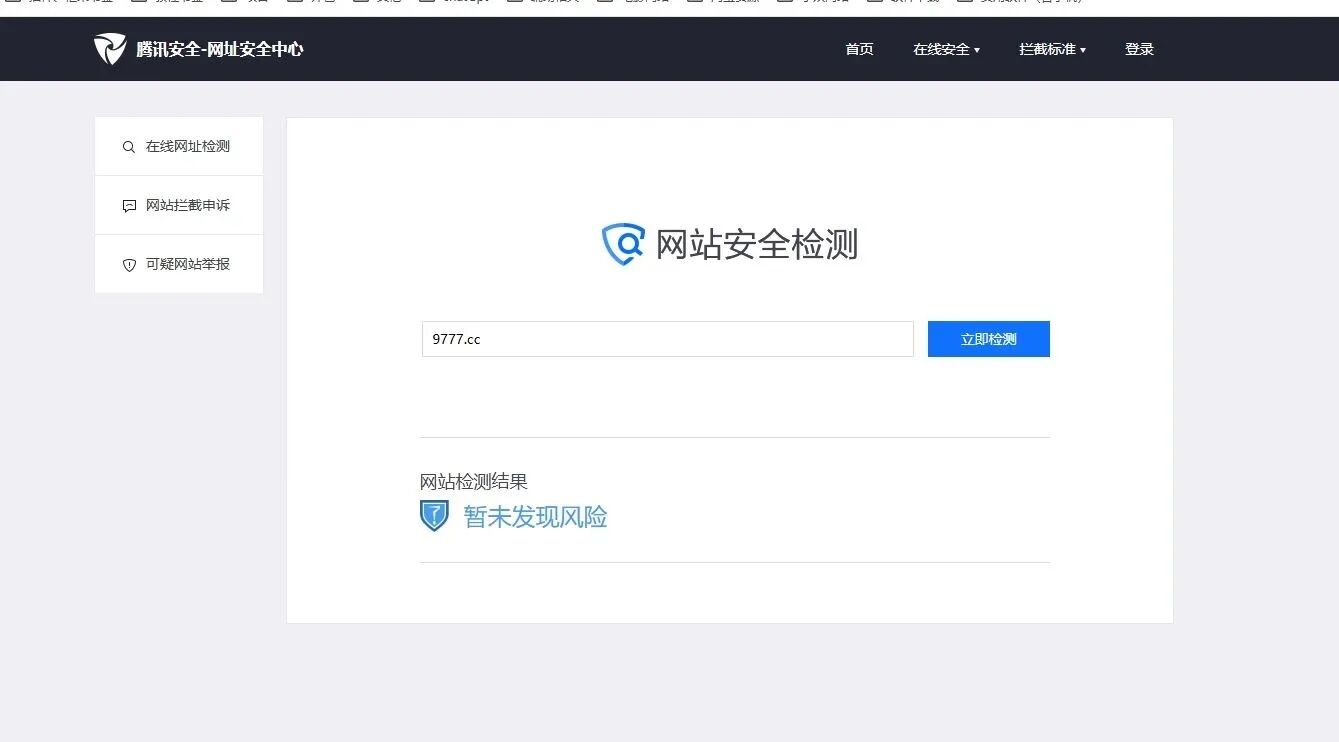Open the 首页 navigation item
1339x742 pixels.
click(859, 49)
